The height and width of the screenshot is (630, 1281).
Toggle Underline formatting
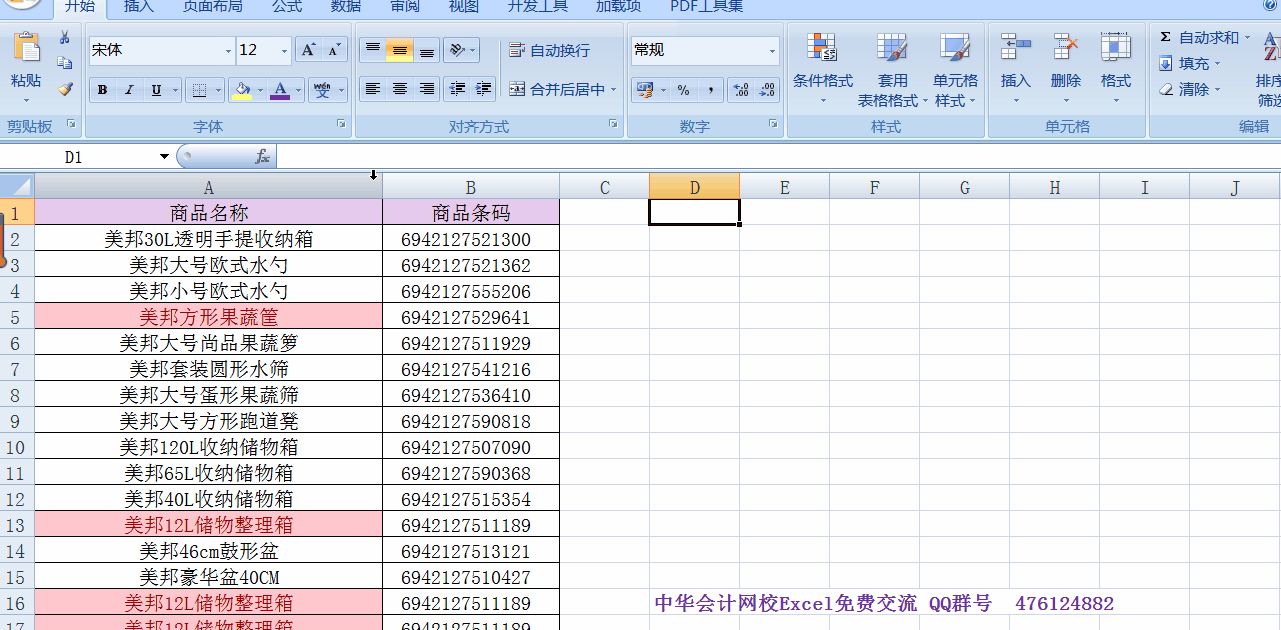(x=156, y=90)
